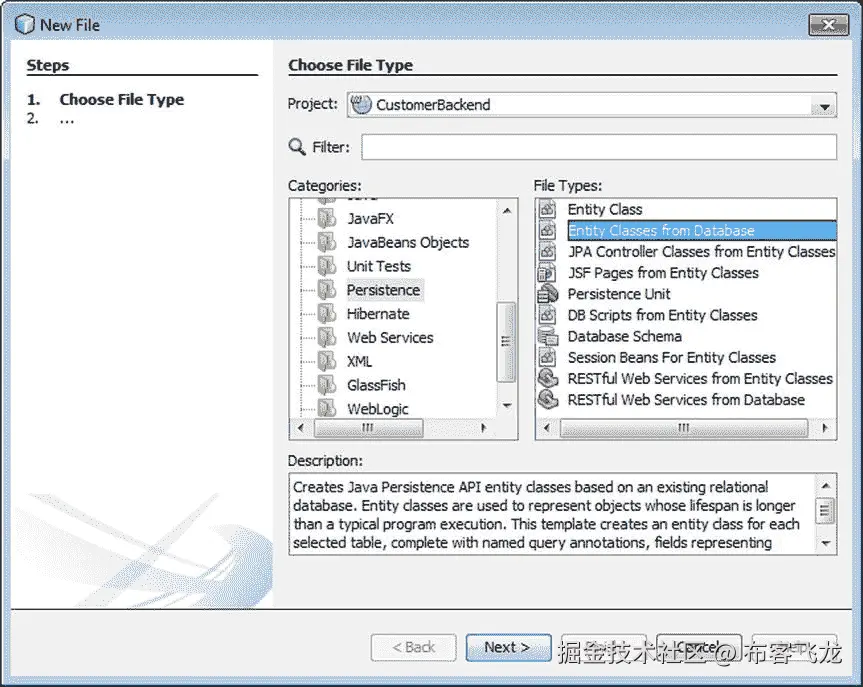Click the GlassFish category folder icon
Image resolution: width=863 pixels, height=687 pixels.
pyautogui.click(x=327, y=385)
